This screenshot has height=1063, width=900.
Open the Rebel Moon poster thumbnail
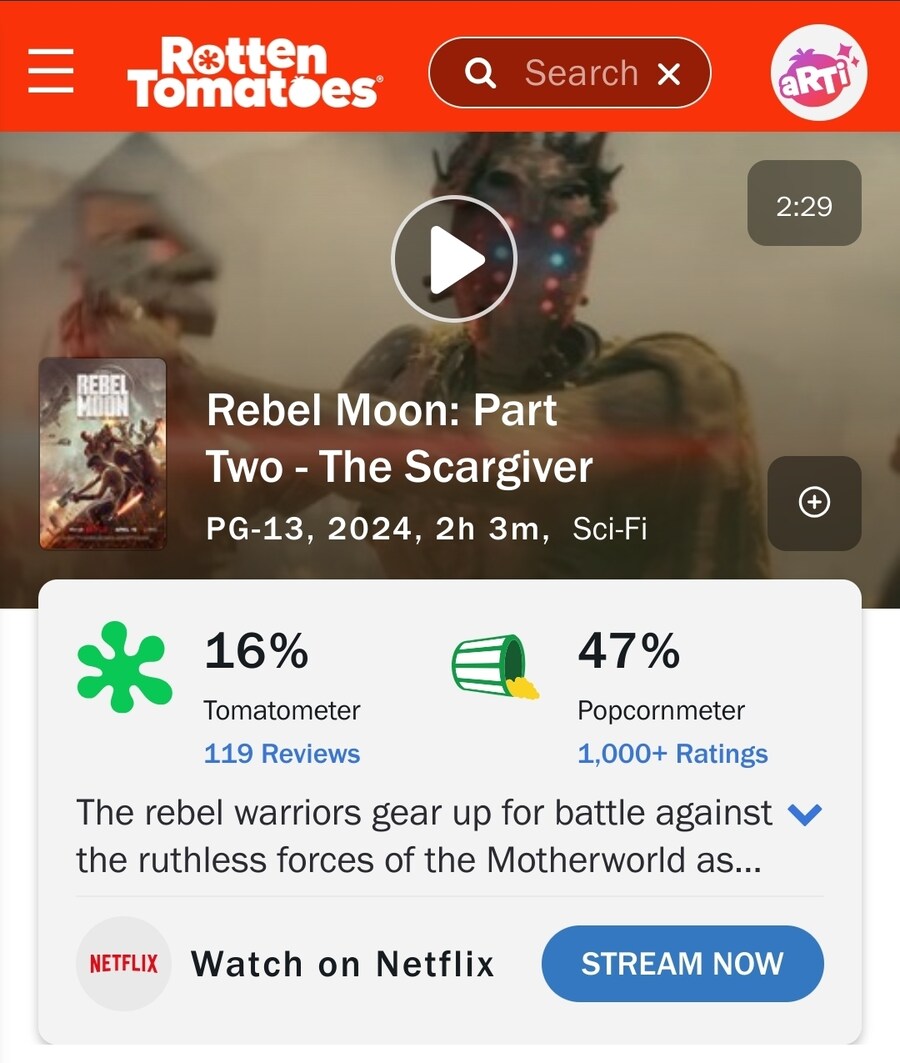point(102,454)
